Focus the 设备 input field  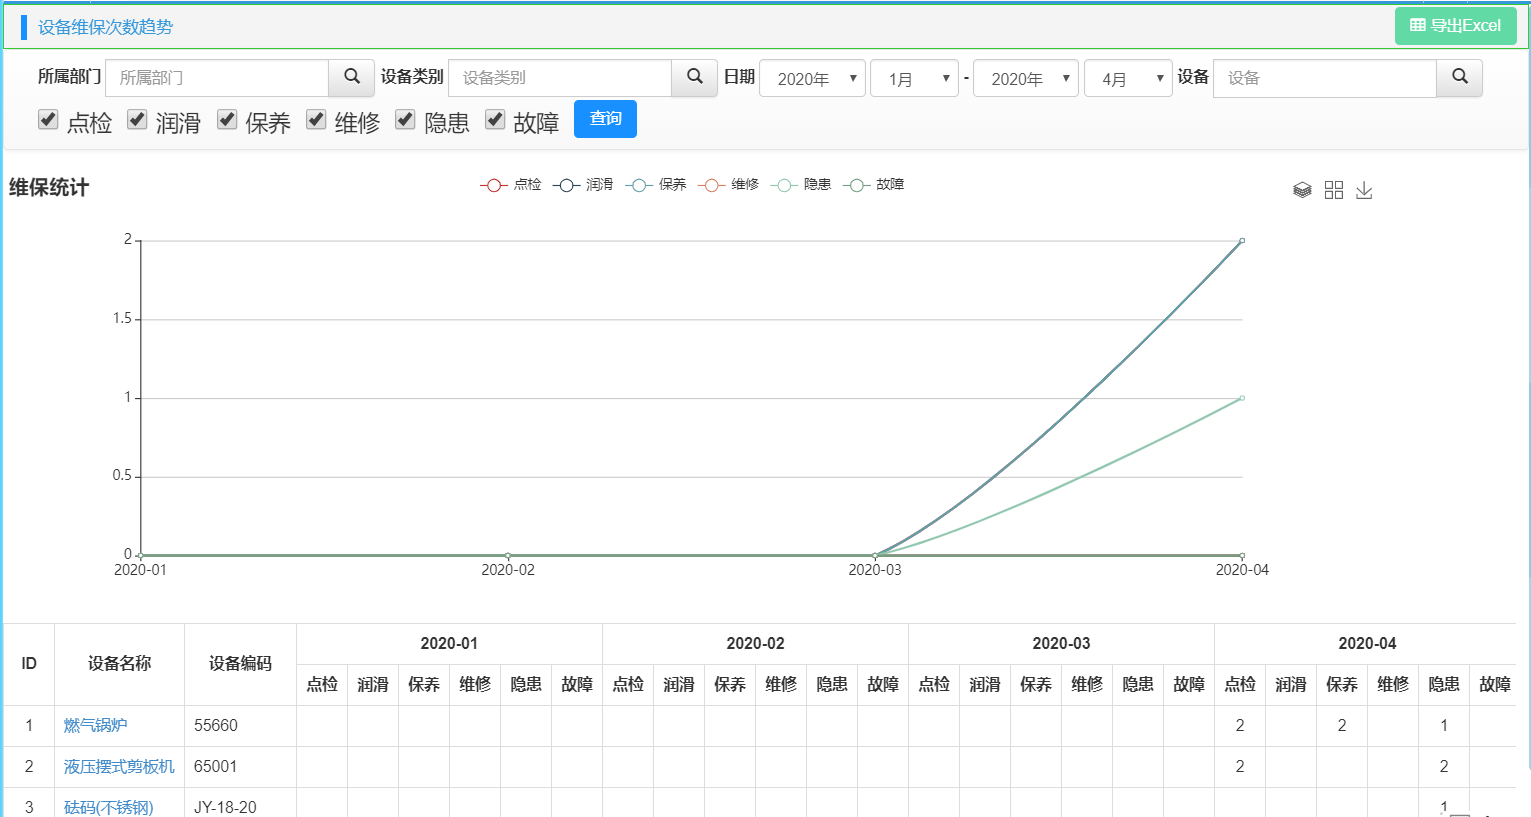pos(1325,78)
